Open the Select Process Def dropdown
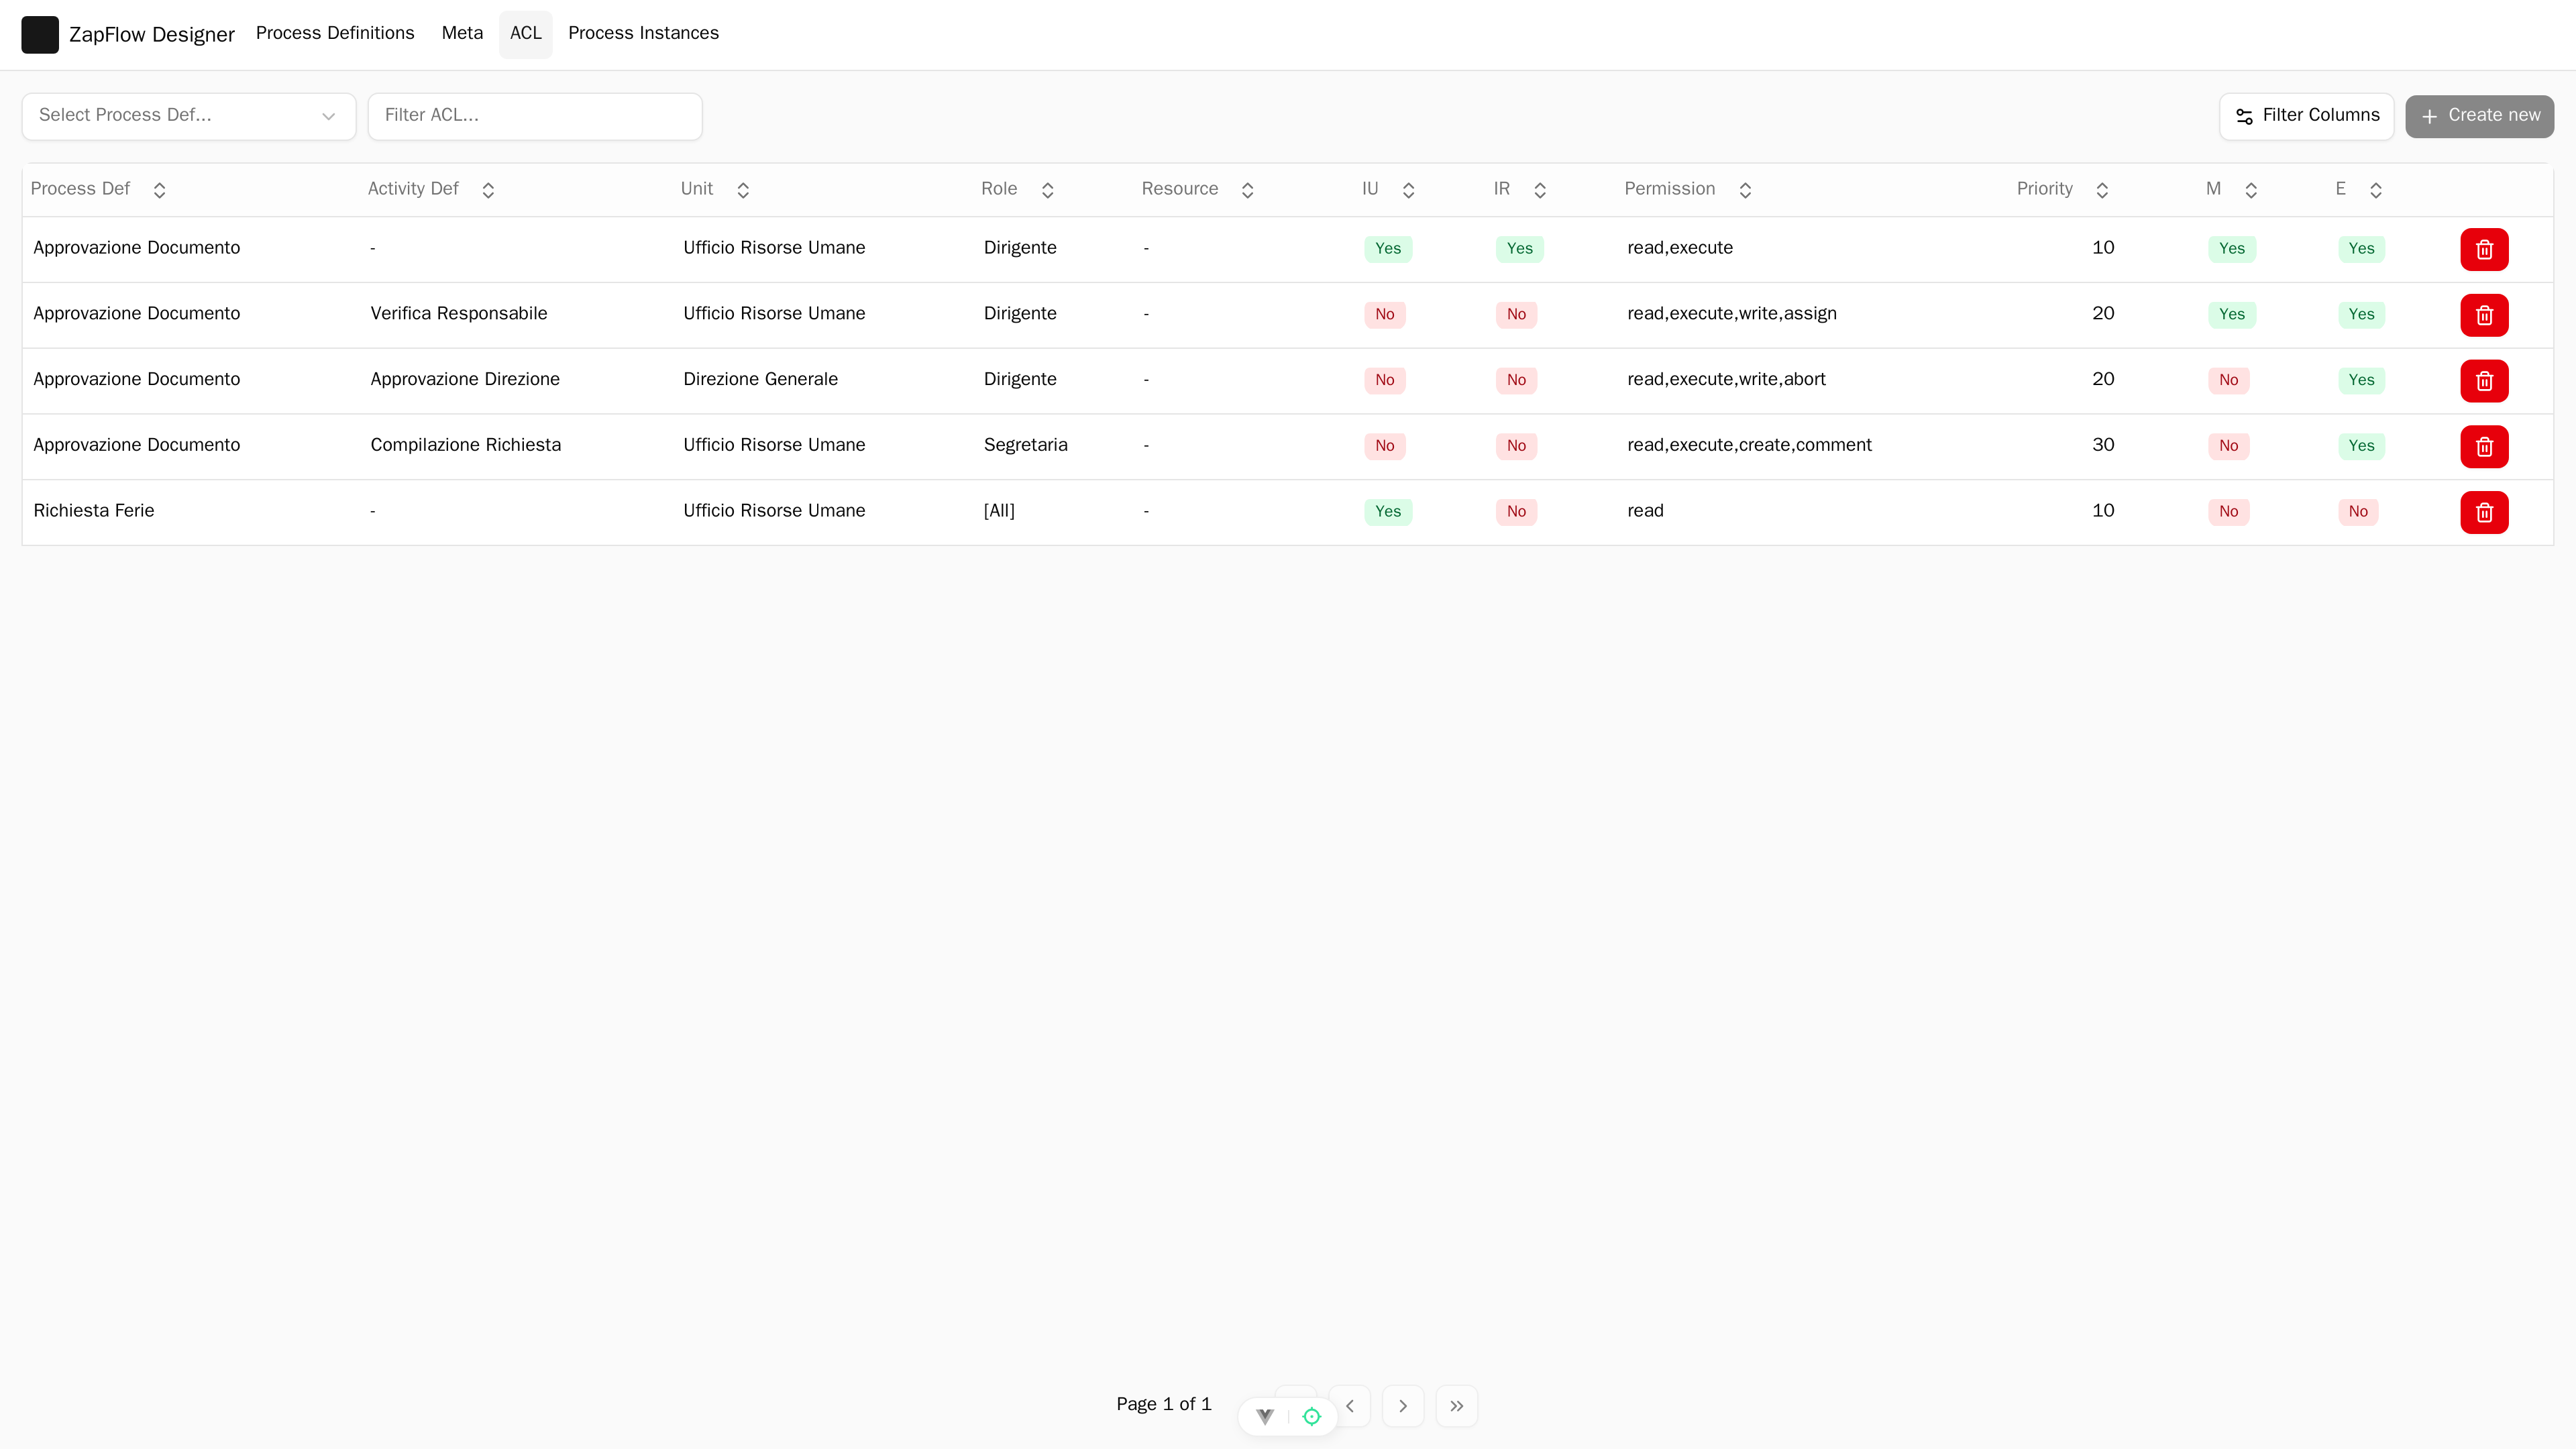 189,116
